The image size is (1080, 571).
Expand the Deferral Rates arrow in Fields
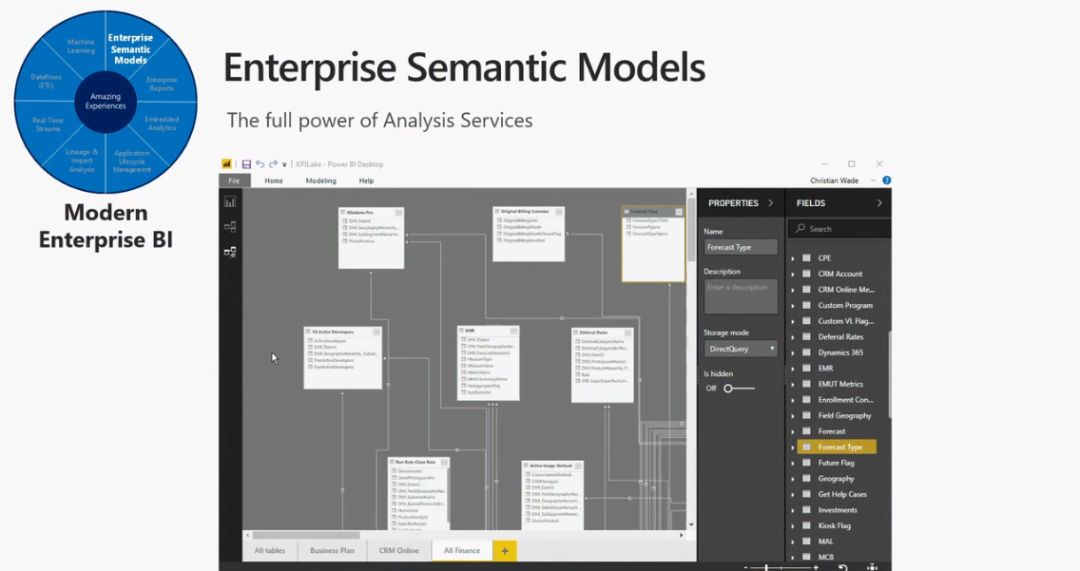point(793,338)
